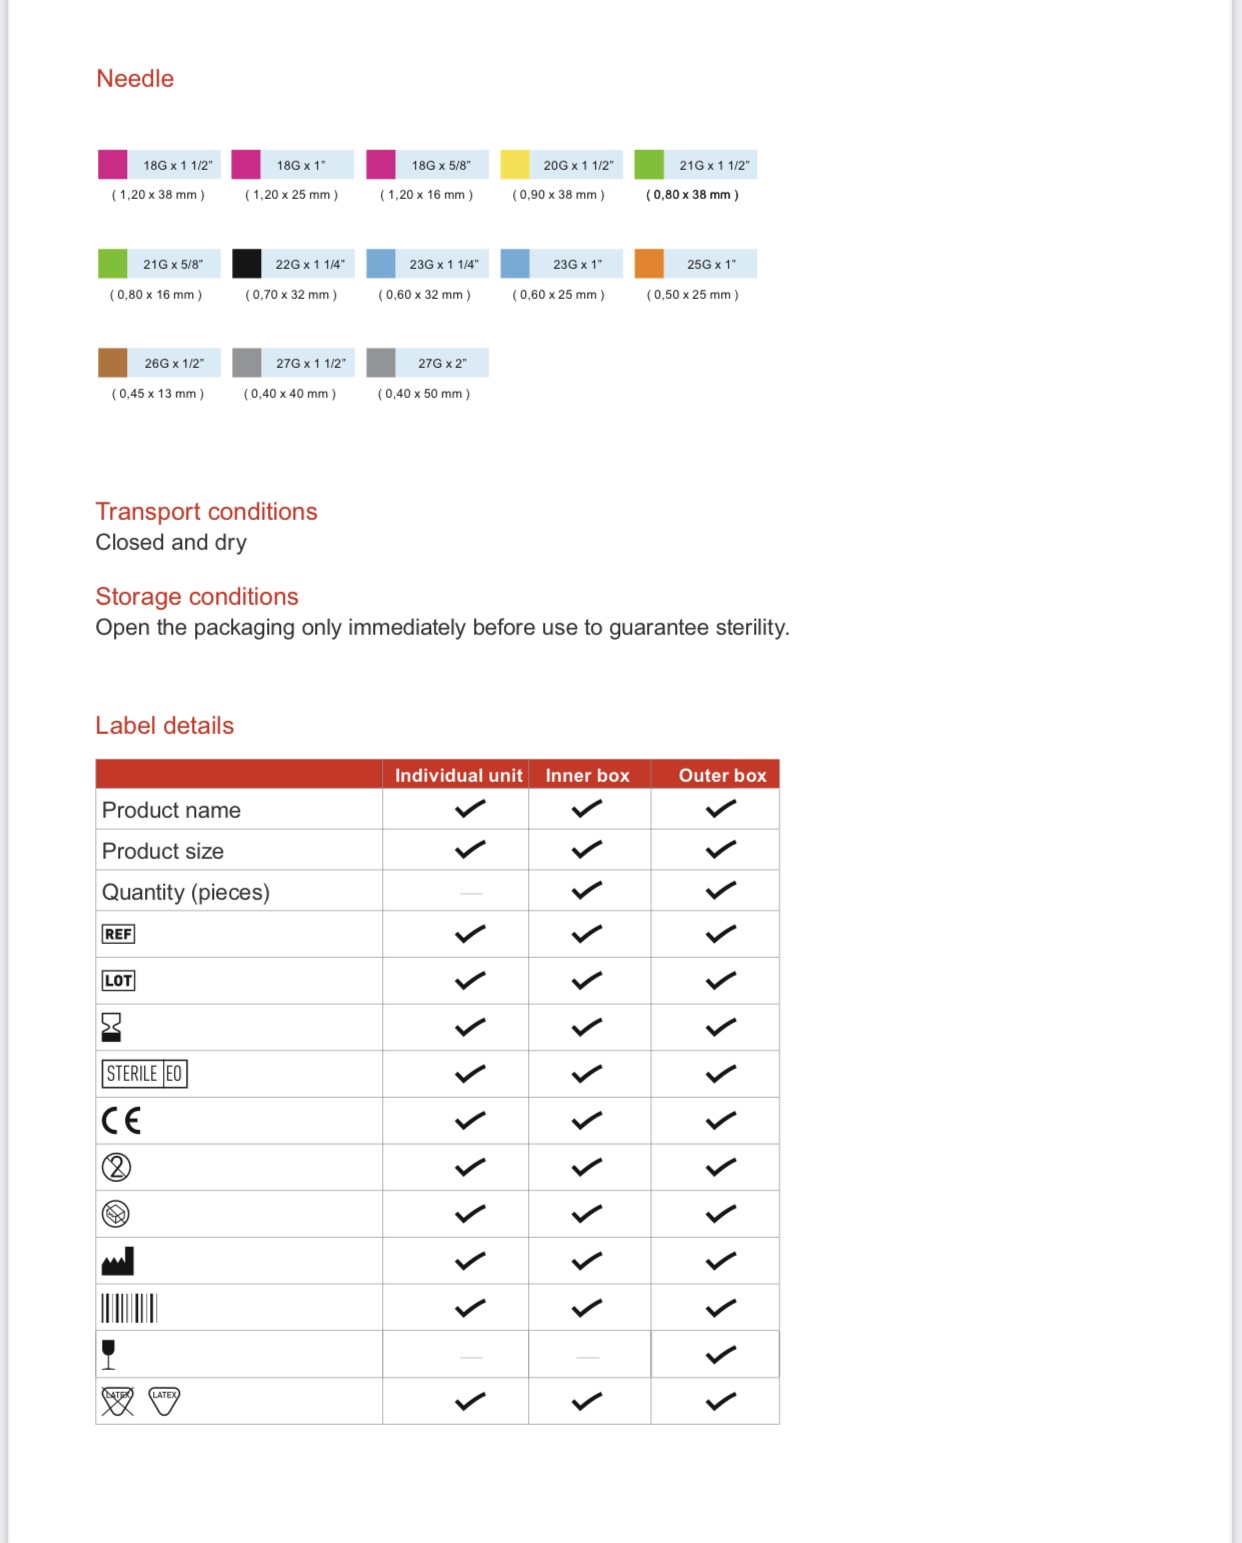Click the do-not-reuse crossed 2 icon
The height and width of the screenshot is (1543, 1242).
pos(117,1167)
